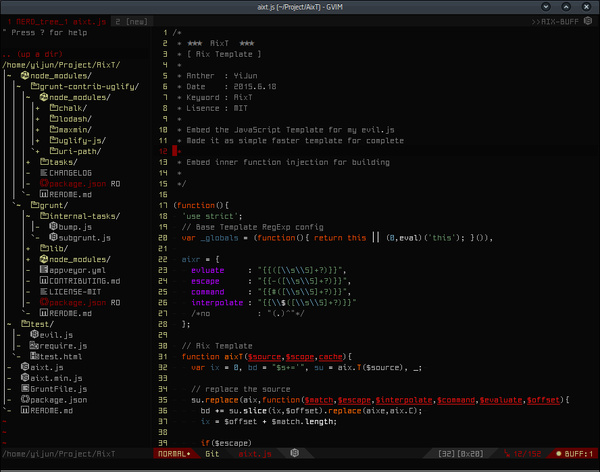Click the window keep-below arrow button

pos(546,7)
